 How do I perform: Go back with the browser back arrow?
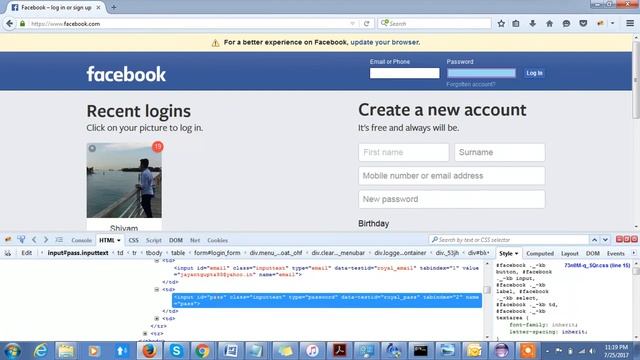click(x=9, y=24)
